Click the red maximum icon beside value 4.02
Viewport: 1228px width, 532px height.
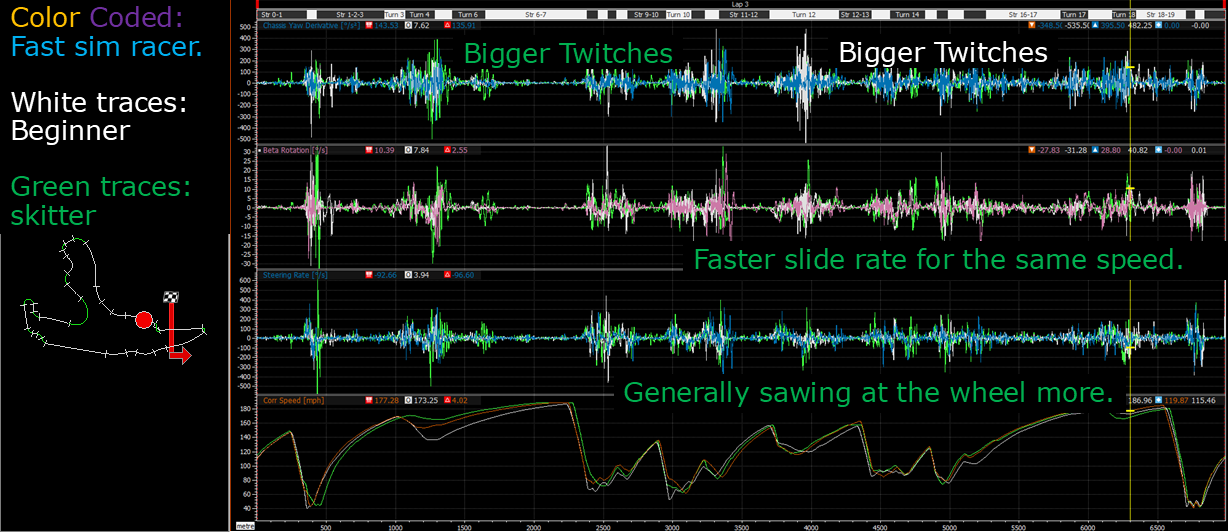pos(448,400)
